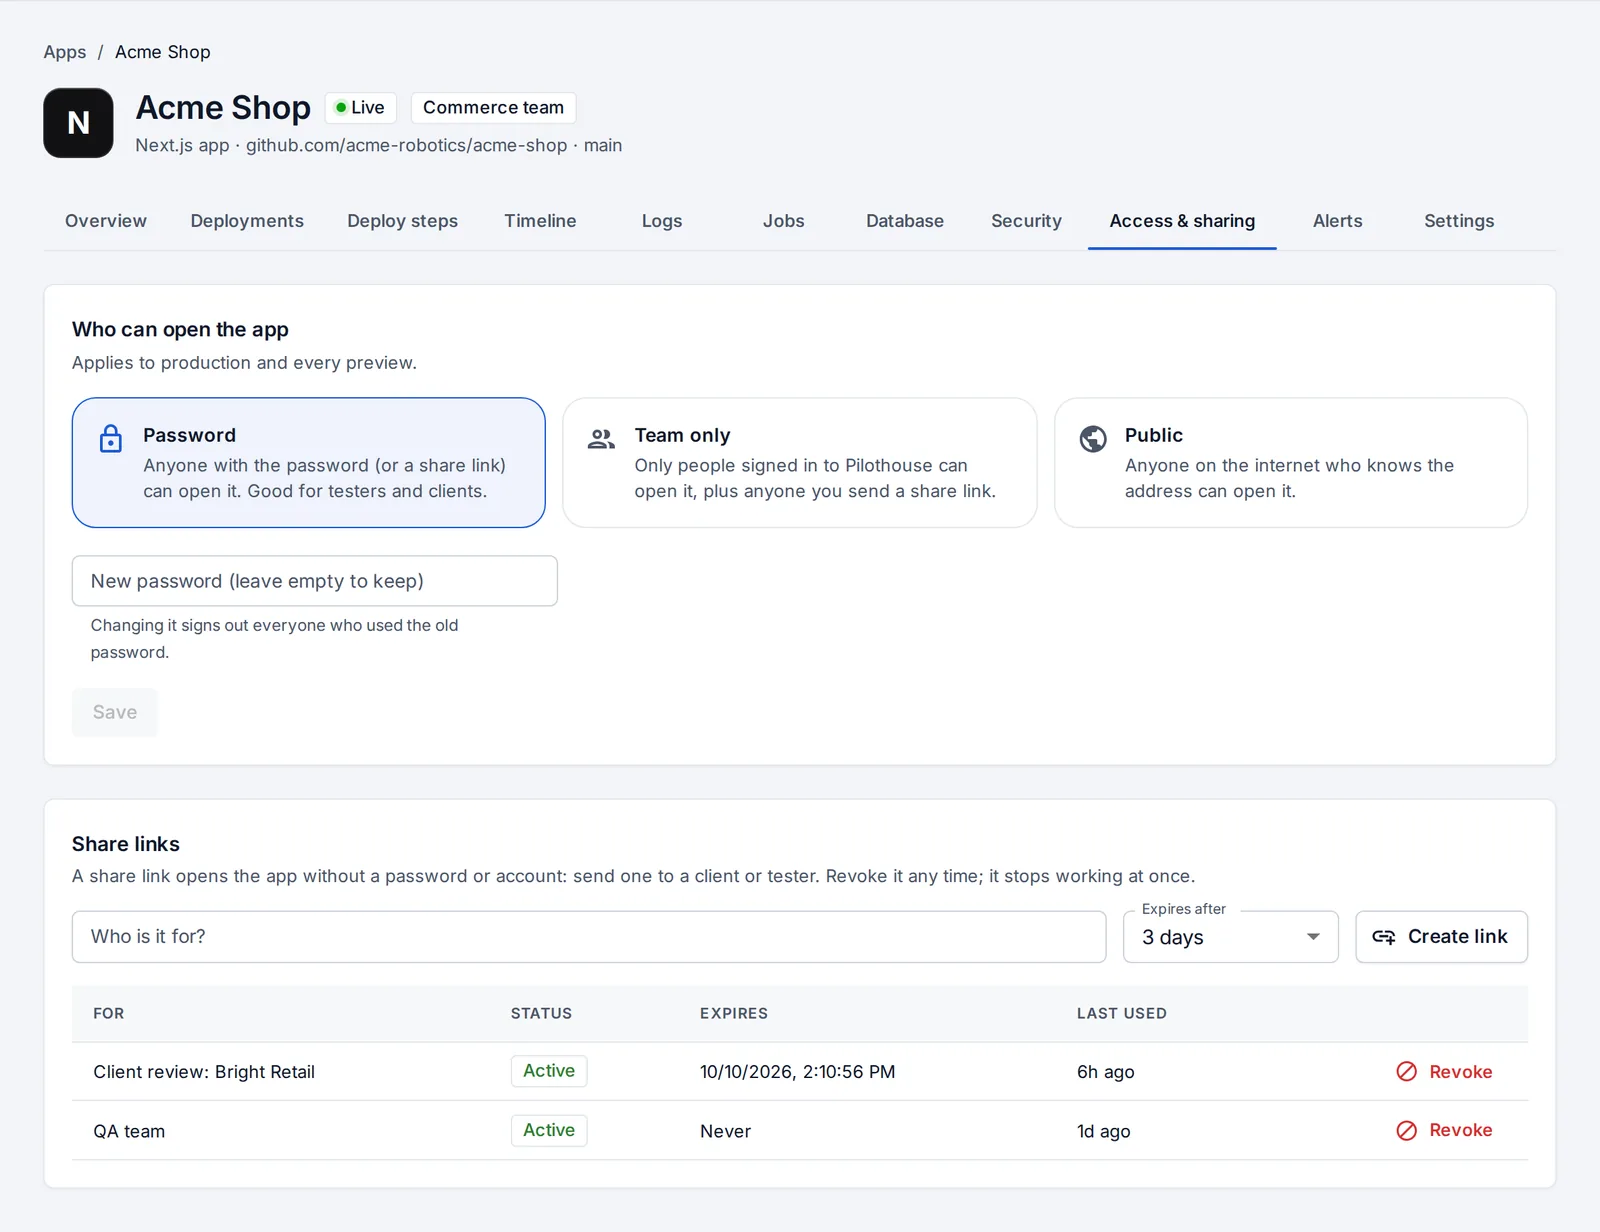1600x1232 pixels.
Task: Click the 'Who is it for?' field
Action: tap(589, 937)
